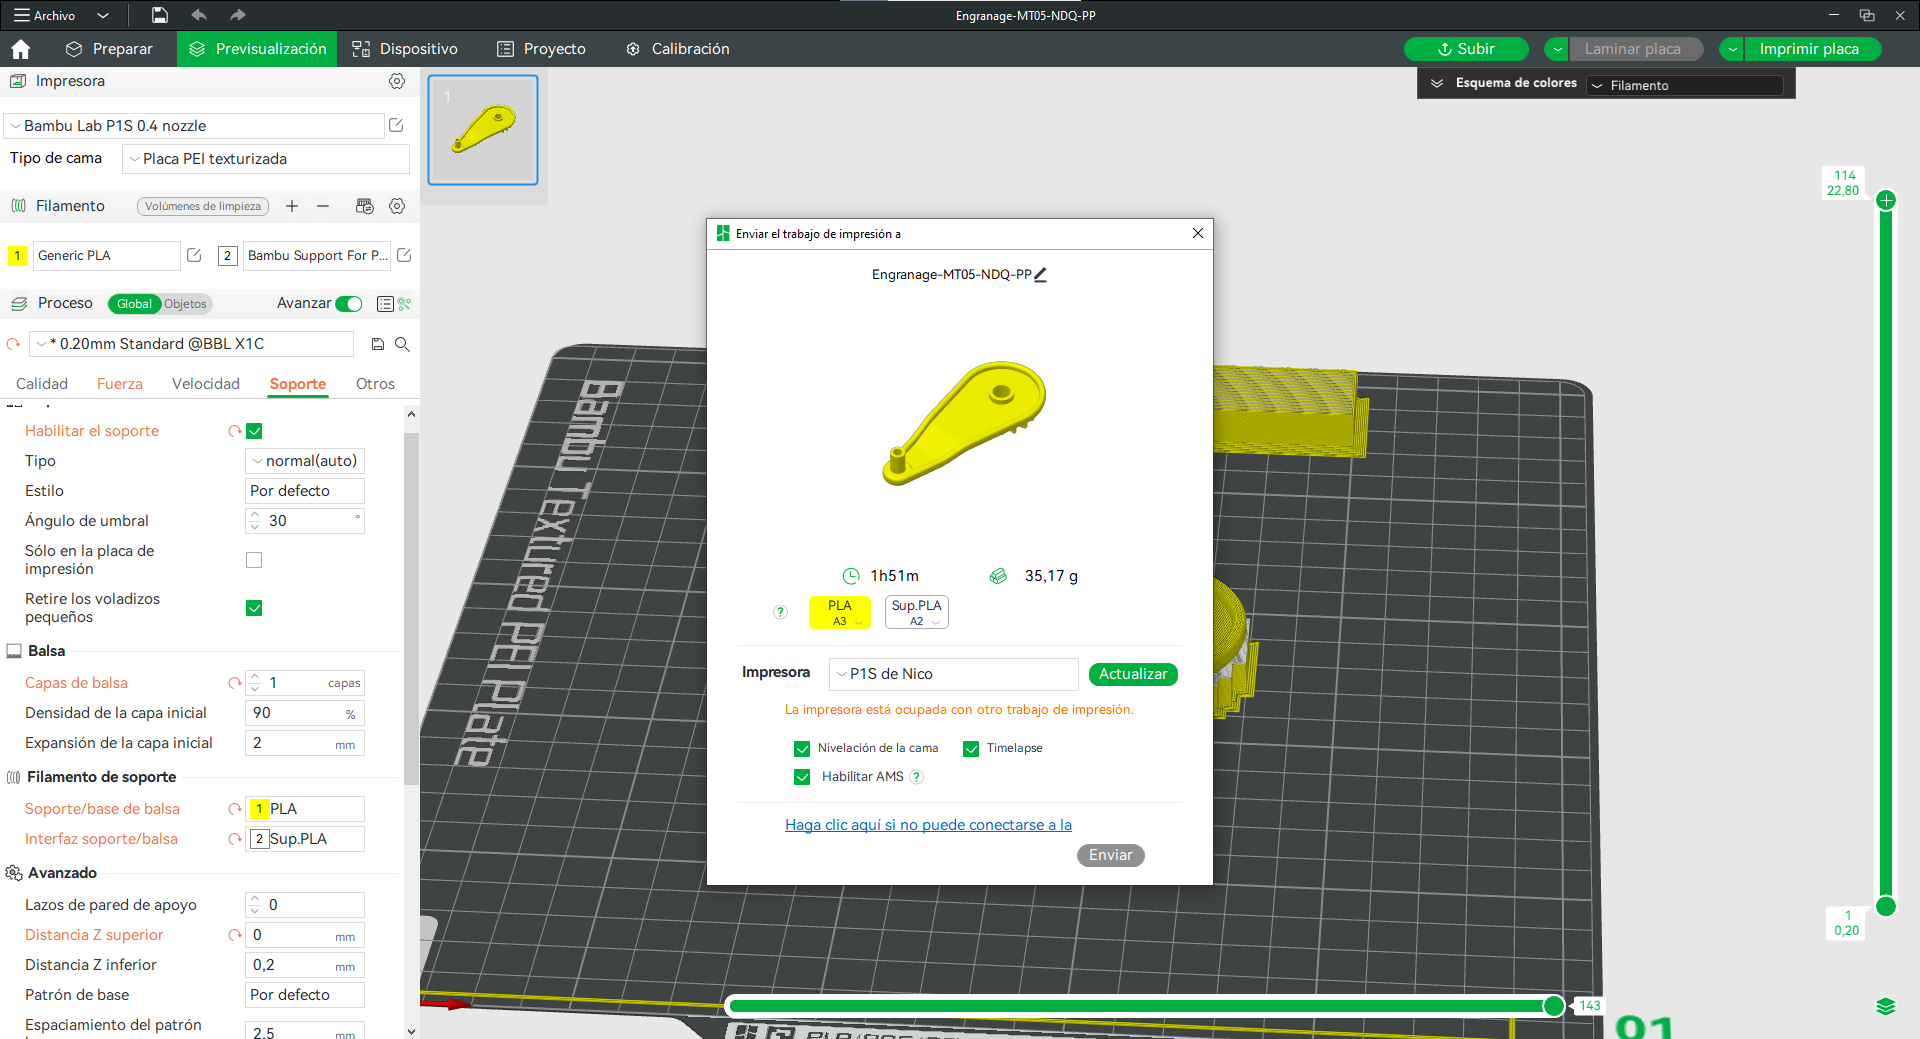Toggle Retire los voladizos pequeños checkbox
This screenshot has height=1039, width=1920.
pos(254,608)
